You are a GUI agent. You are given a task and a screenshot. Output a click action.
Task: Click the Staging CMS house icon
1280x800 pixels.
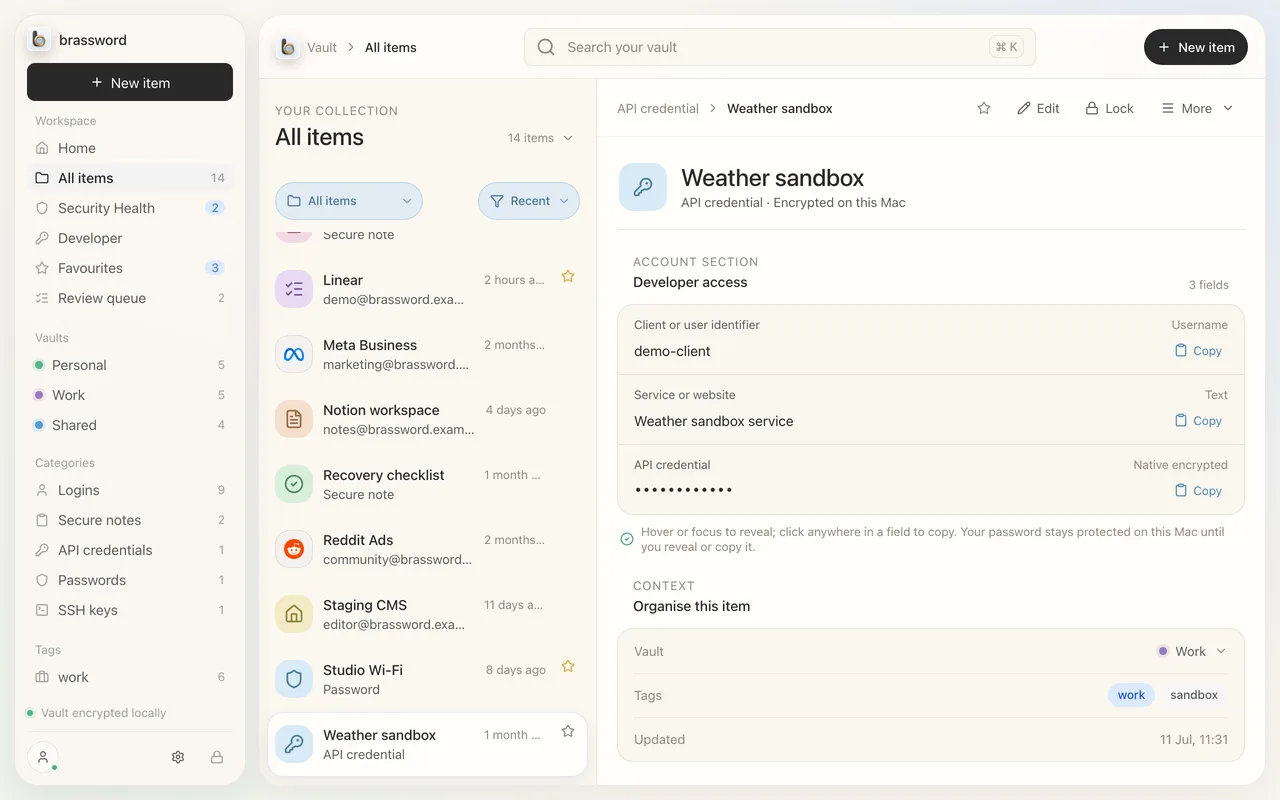pyautogui.click(x=294, y=614)
